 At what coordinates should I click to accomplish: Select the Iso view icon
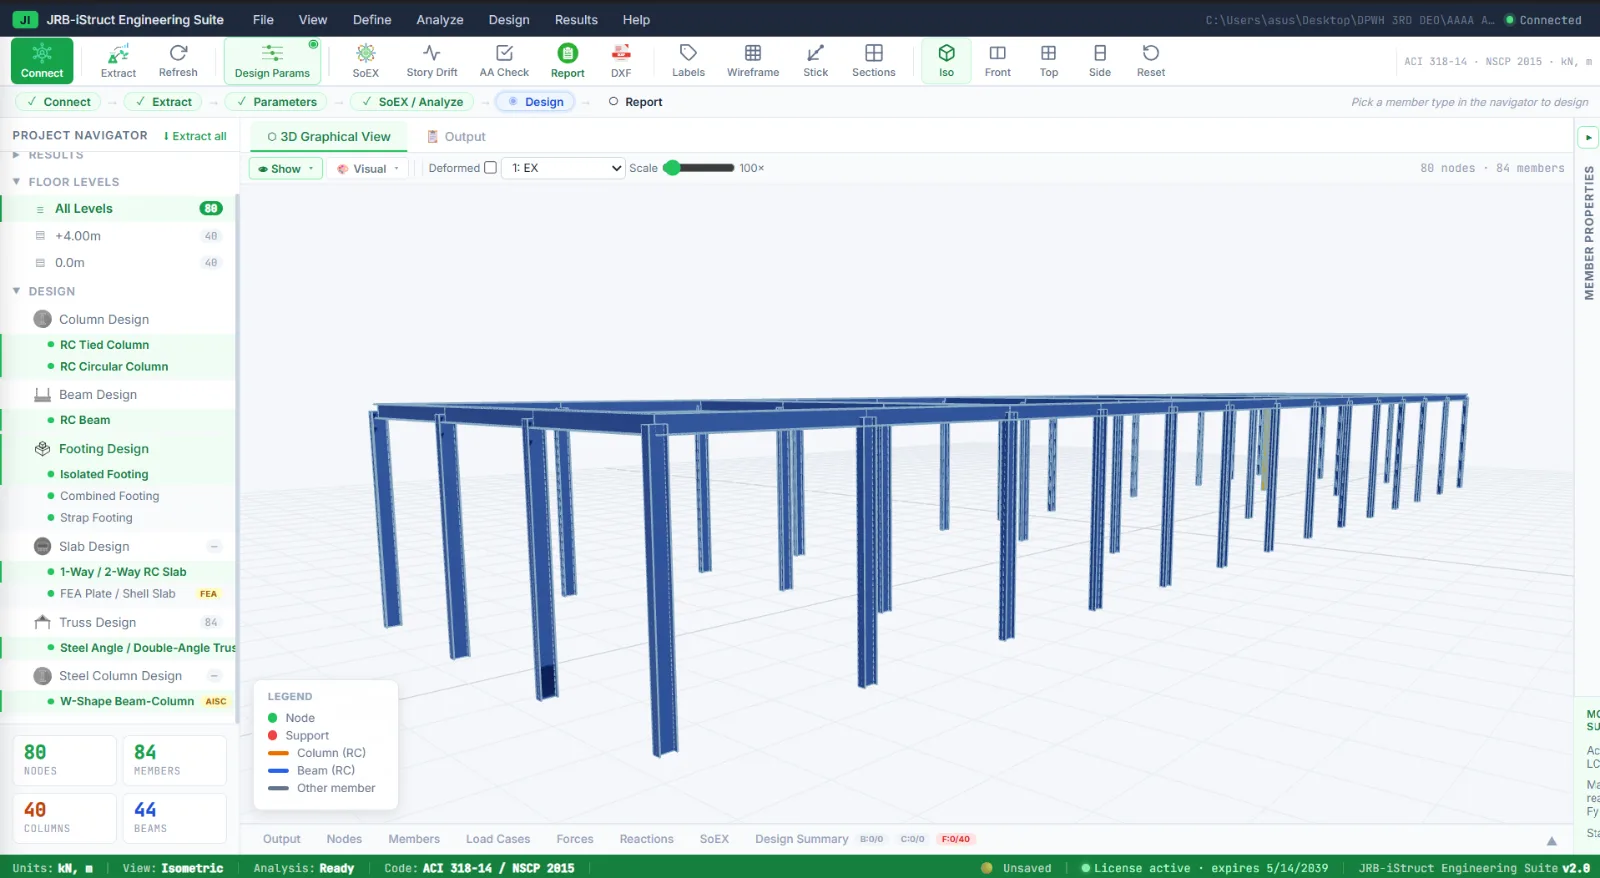[946, 60]
